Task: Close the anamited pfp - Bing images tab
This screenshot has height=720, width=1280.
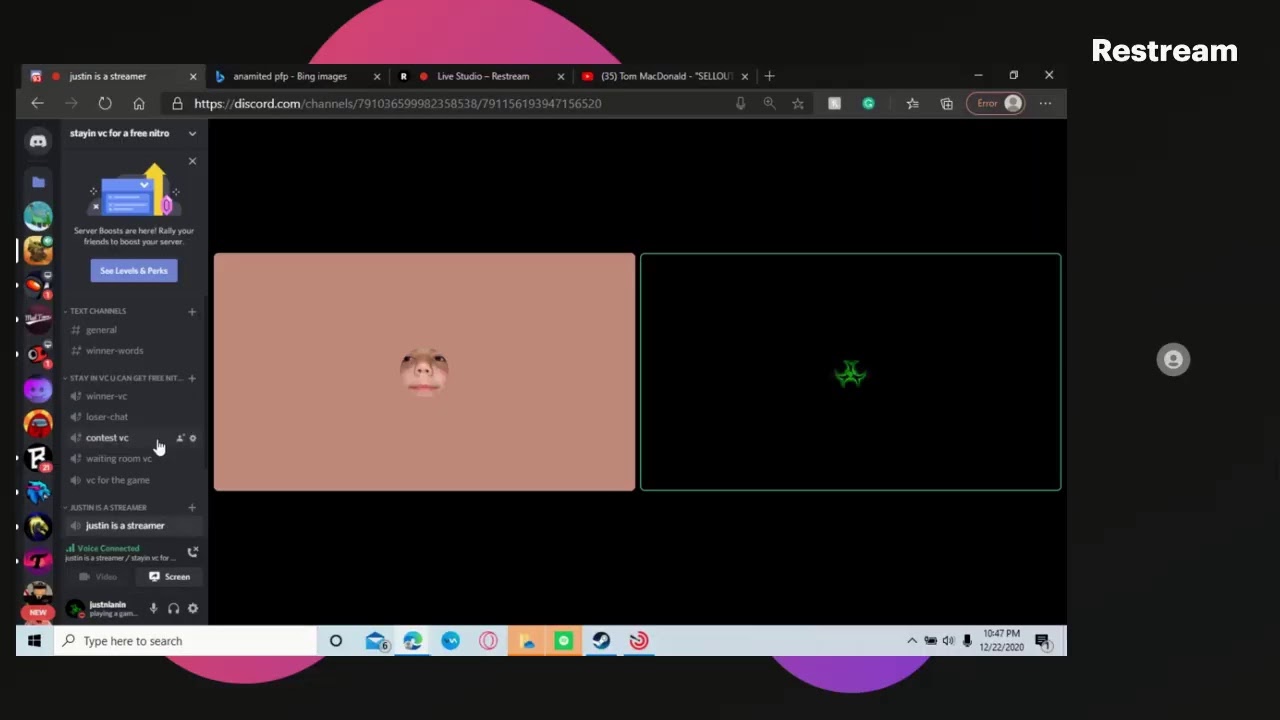Action: [377, 76]
